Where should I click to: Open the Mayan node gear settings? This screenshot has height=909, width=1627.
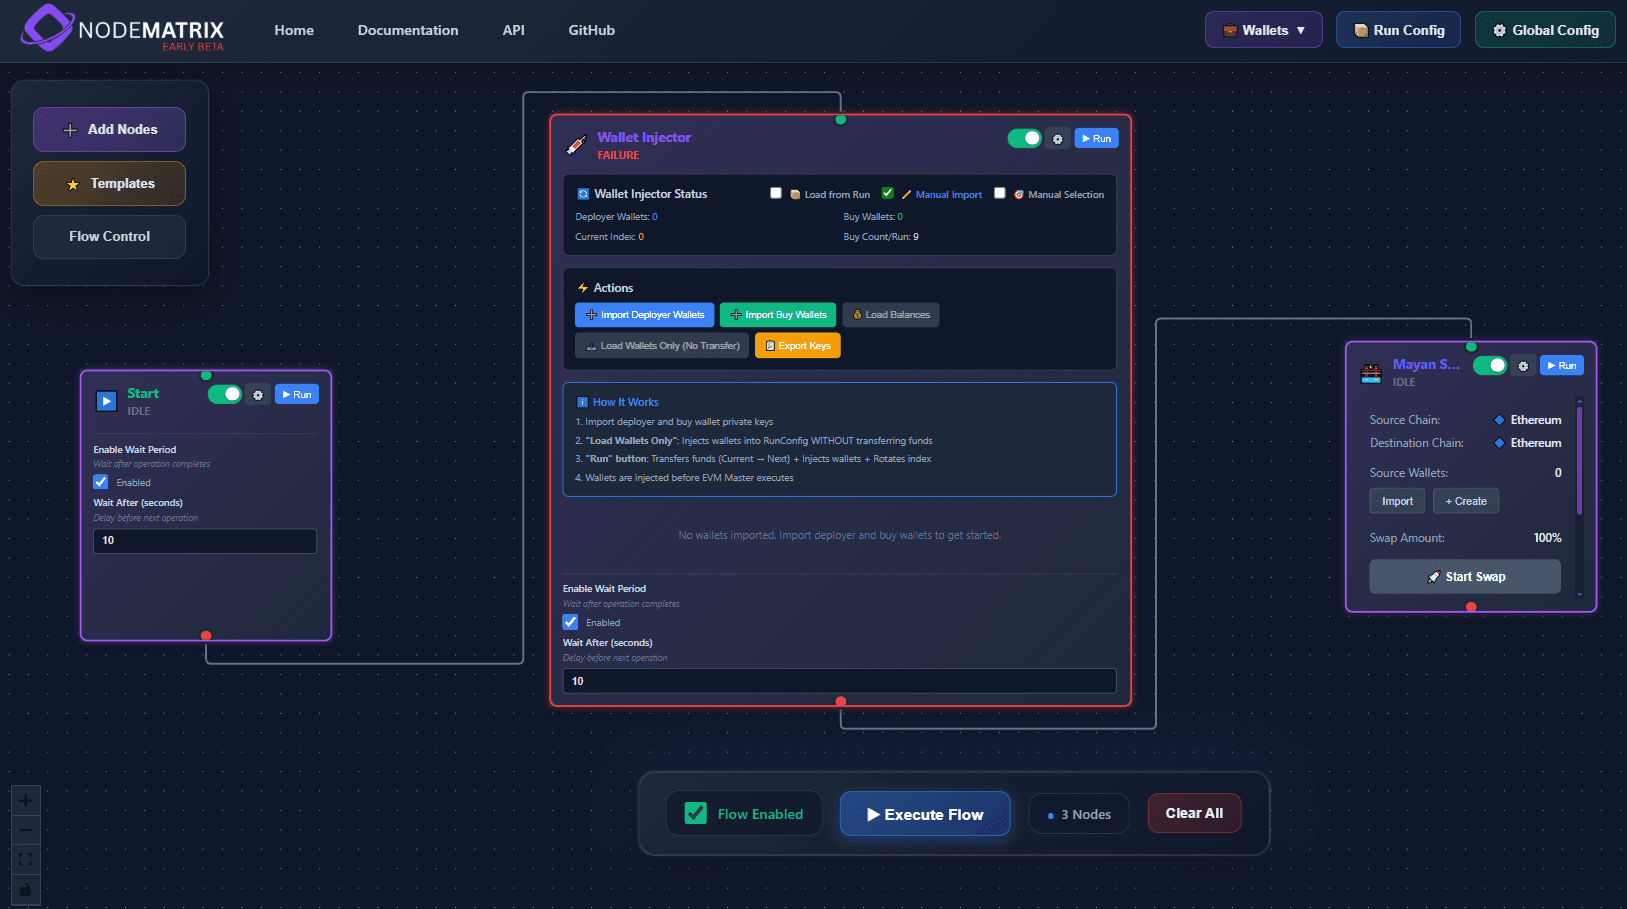pos(1522,365)
